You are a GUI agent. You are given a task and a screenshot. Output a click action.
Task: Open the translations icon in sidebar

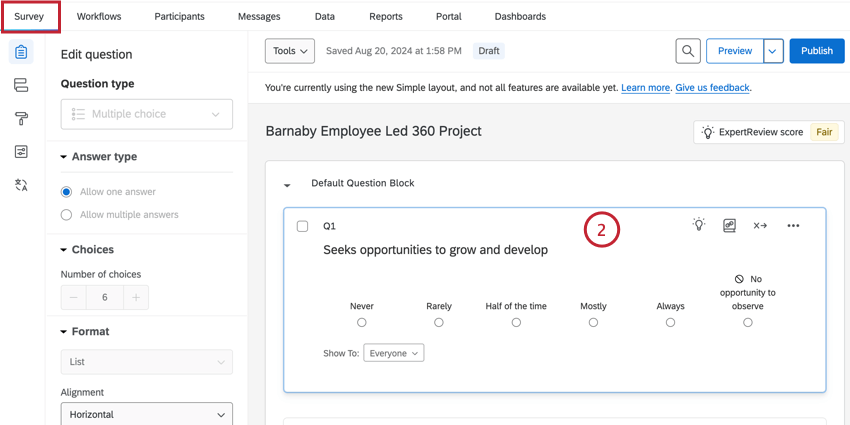coord(21,185)
